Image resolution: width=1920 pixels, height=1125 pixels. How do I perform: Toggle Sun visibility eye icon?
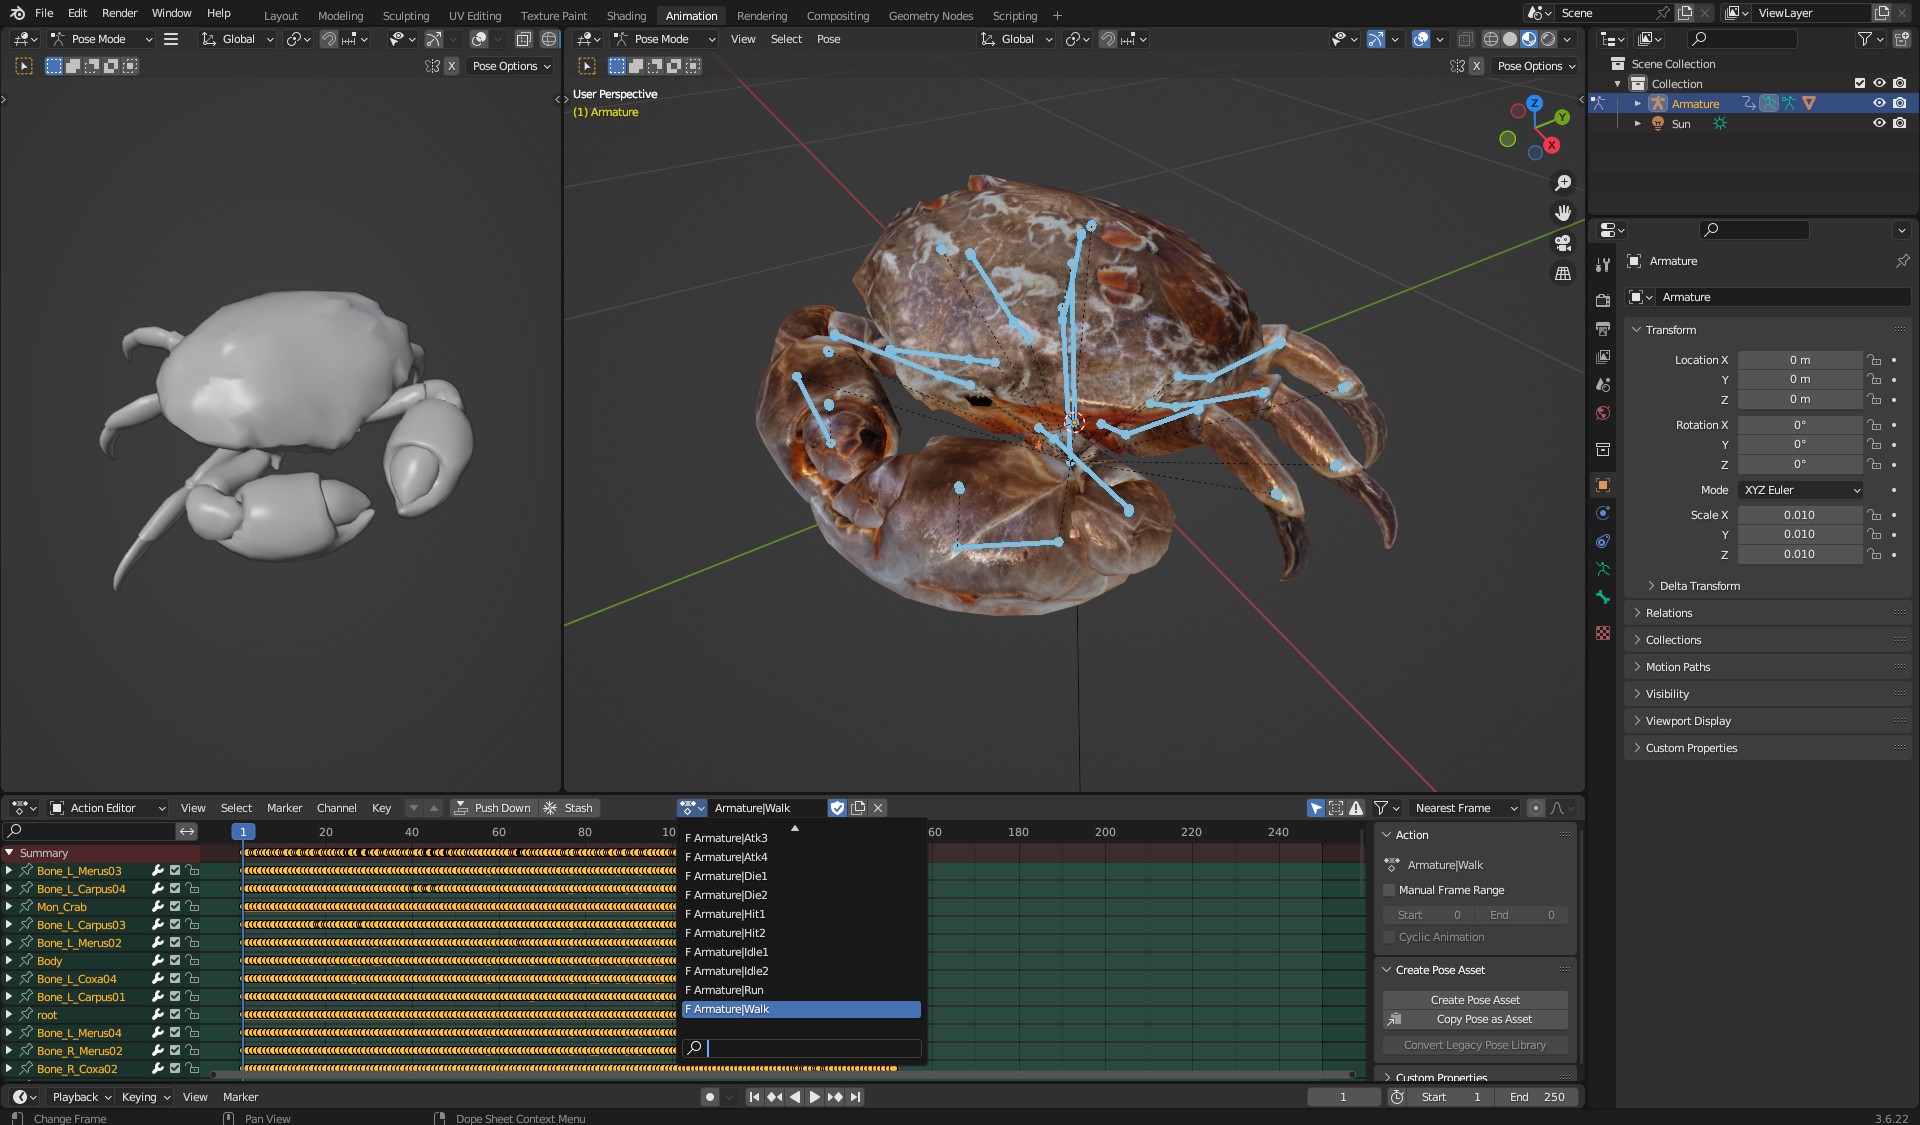coord(1879,123)
